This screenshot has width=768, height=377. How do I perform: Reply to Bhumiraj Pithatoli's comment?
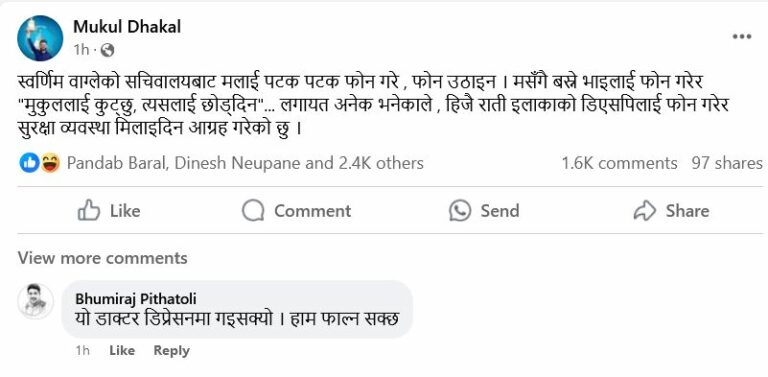point(171,351)
